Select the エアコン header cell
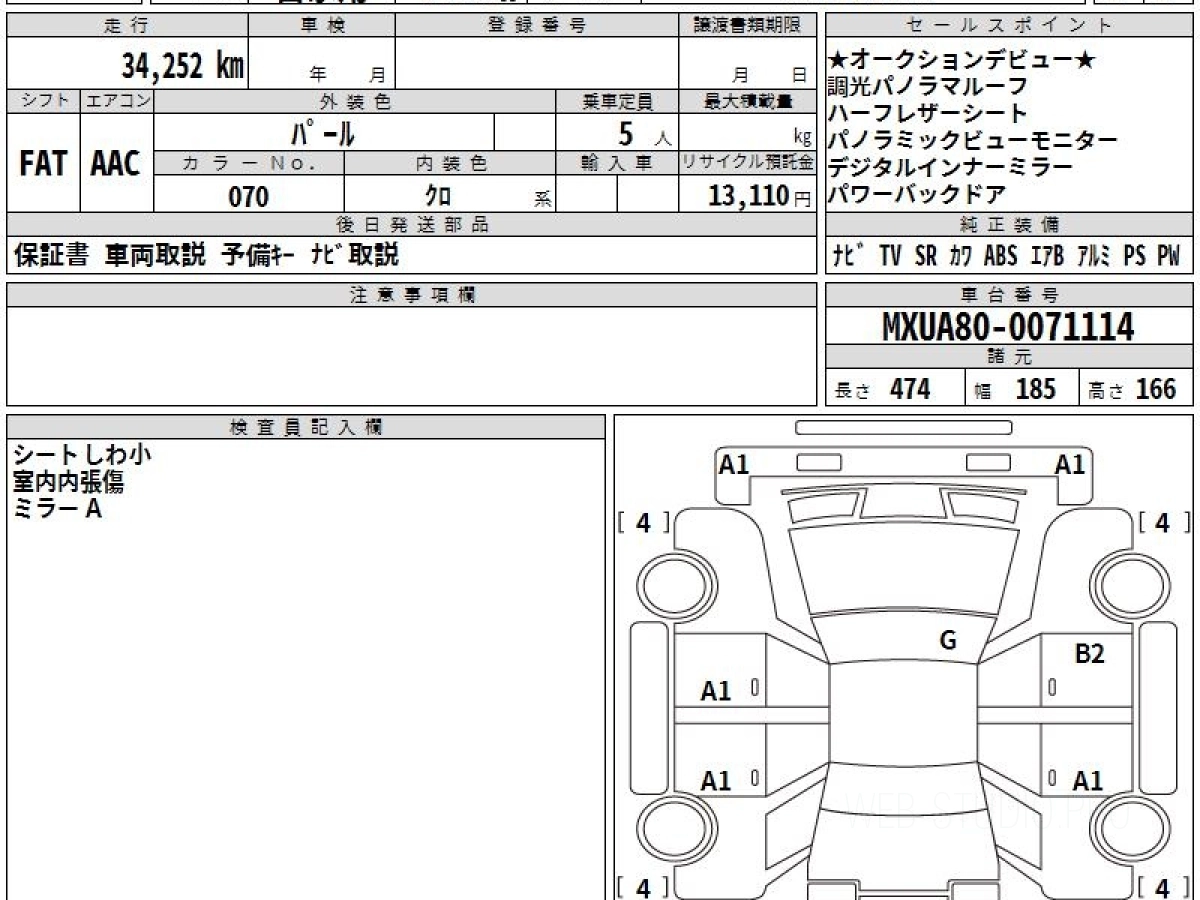1200x900 pixels. (117, 101)
